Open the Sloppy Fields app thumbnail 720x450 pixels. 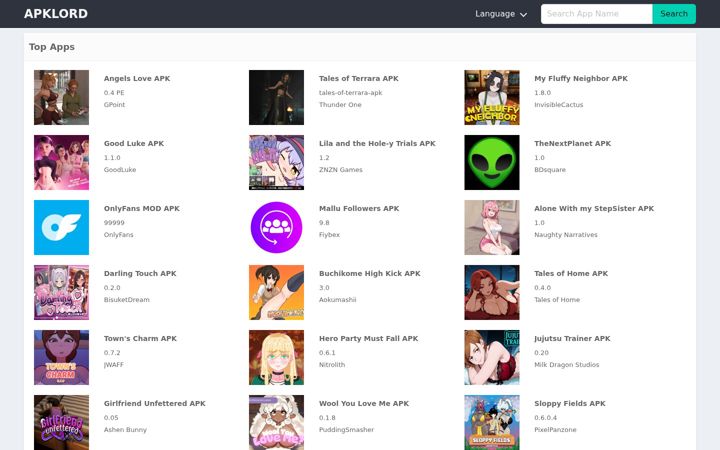coord(492,422)
